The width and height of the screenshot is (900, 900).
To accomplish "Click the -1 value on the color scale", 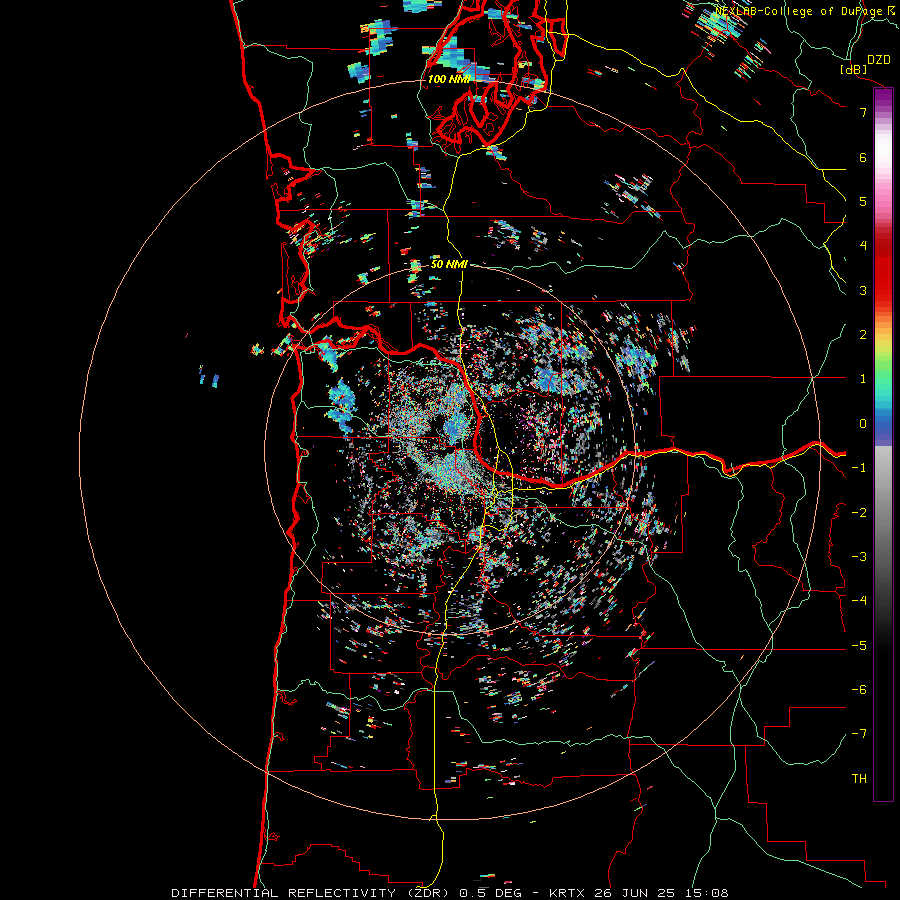I will tap(859, 468).
